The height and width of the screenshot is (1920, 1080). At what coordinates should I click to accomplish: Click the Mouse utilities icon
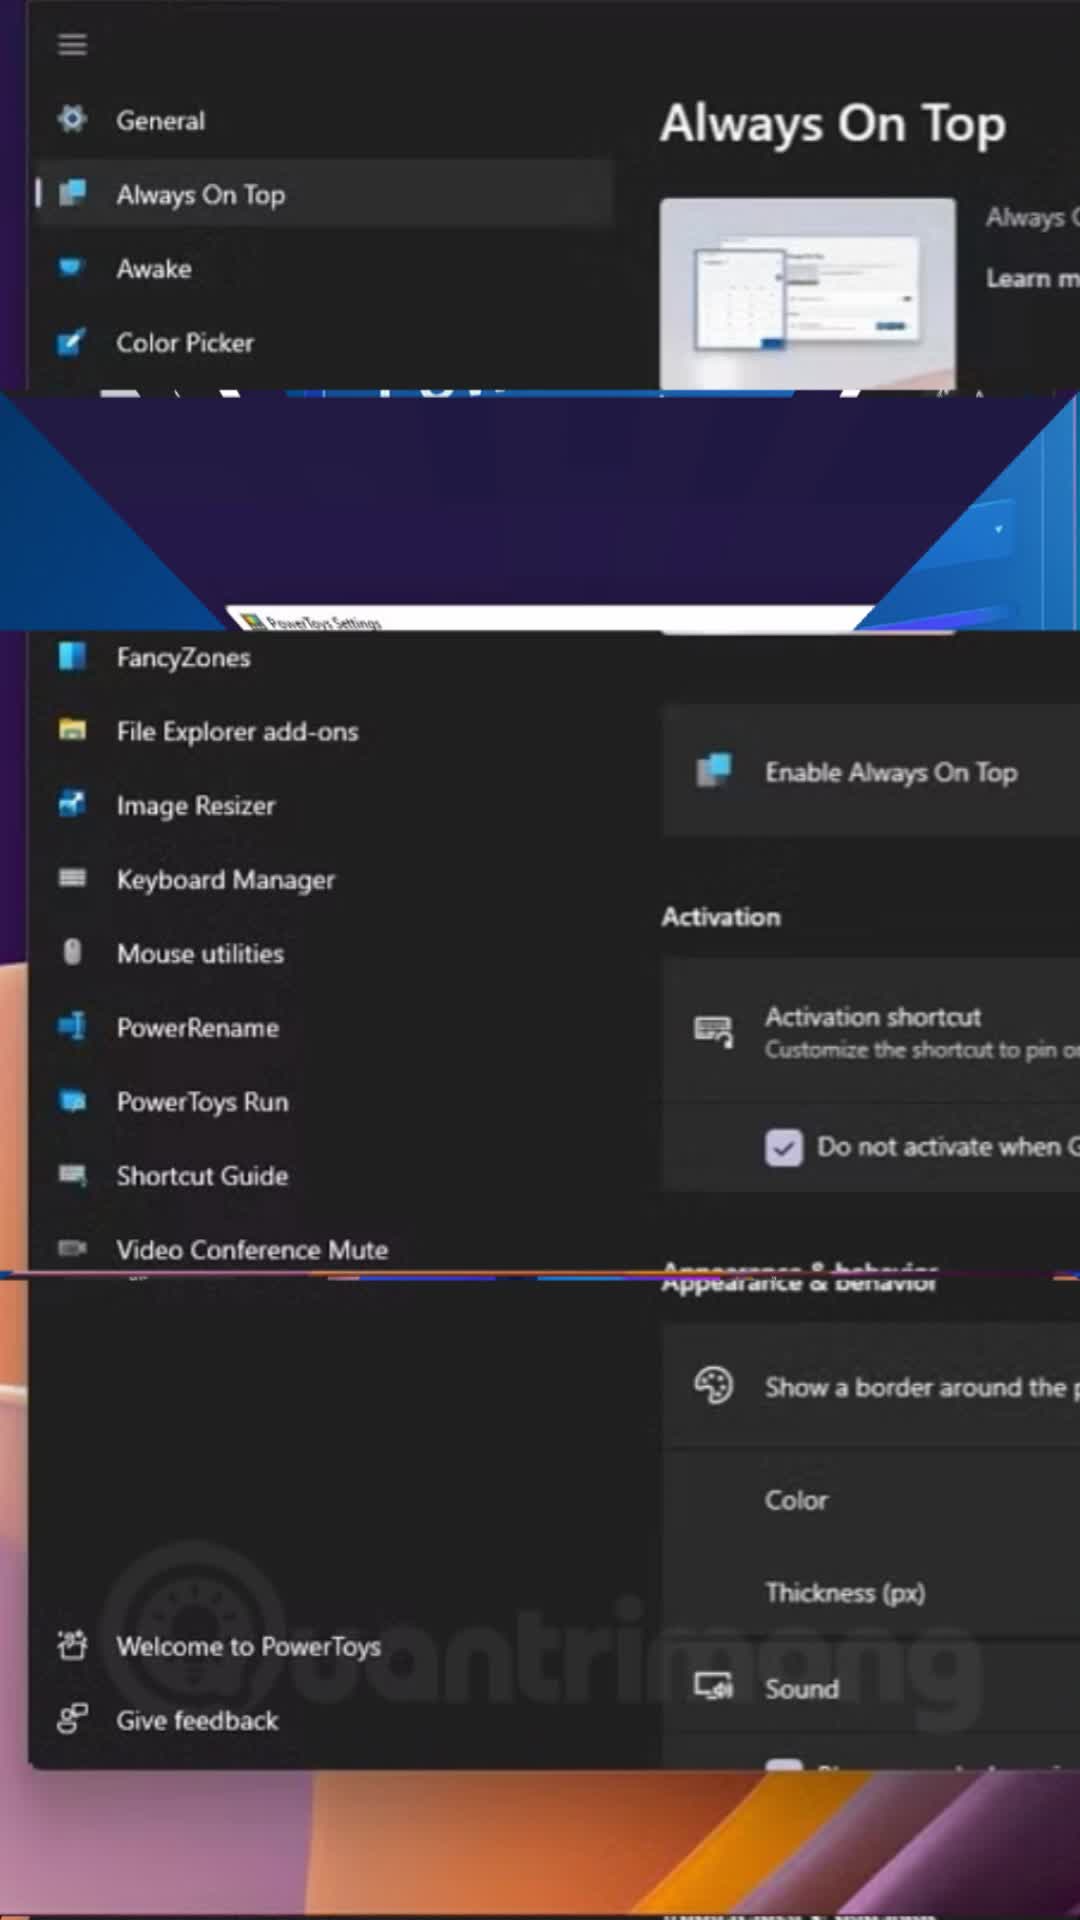coord(72,952)
